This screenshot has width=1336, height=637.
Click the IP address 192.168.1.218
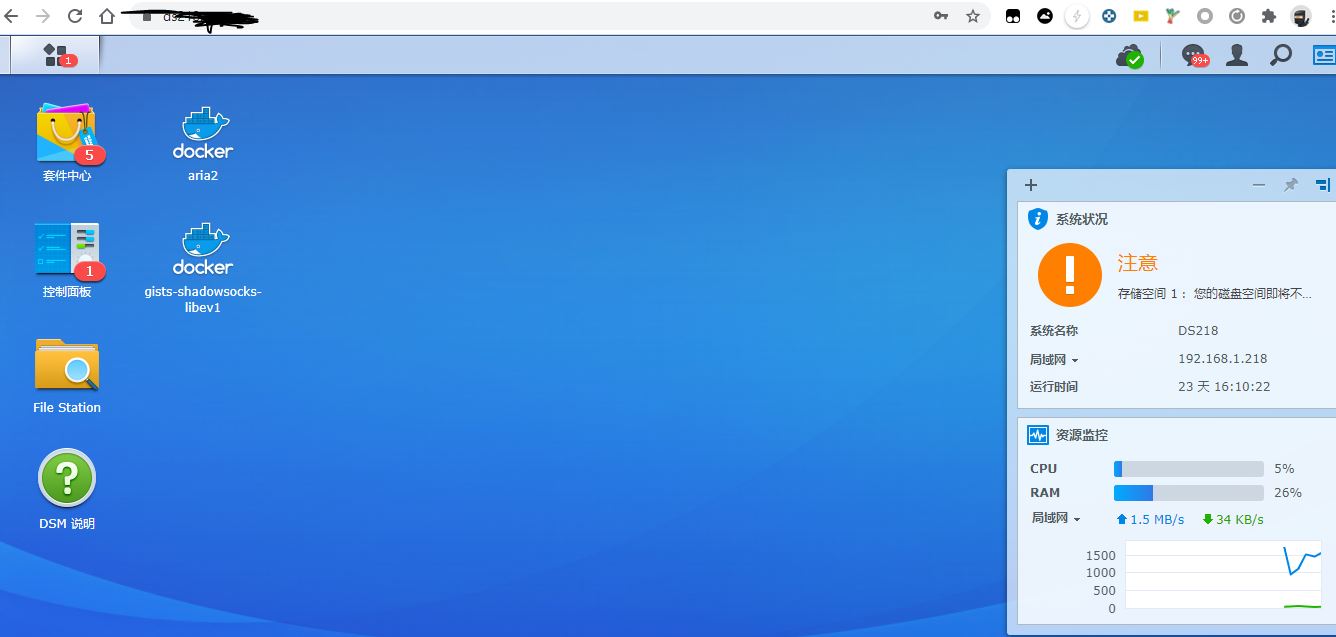click(1222, 359)
